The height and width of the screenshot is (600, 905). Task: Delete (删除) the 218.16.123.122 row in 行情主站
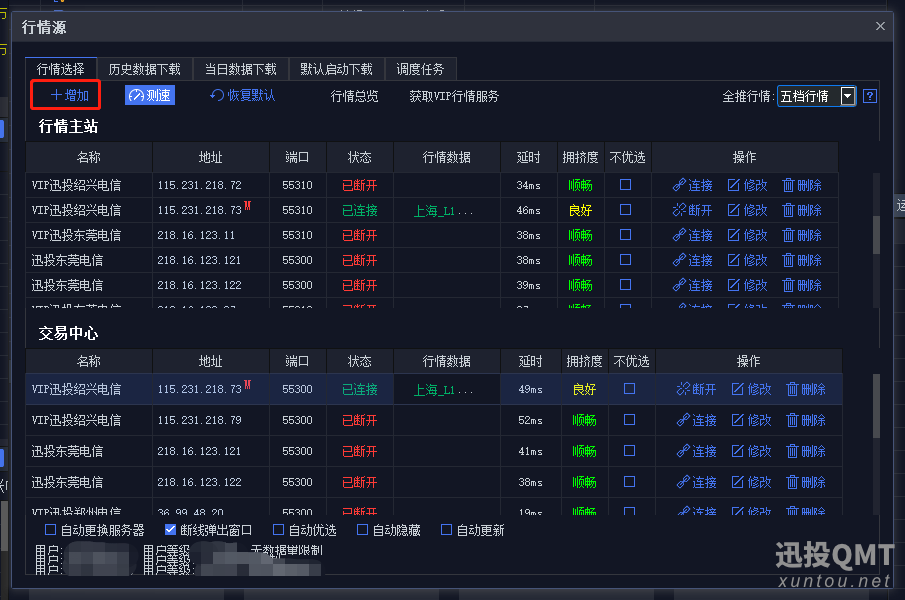click(802, 285)
